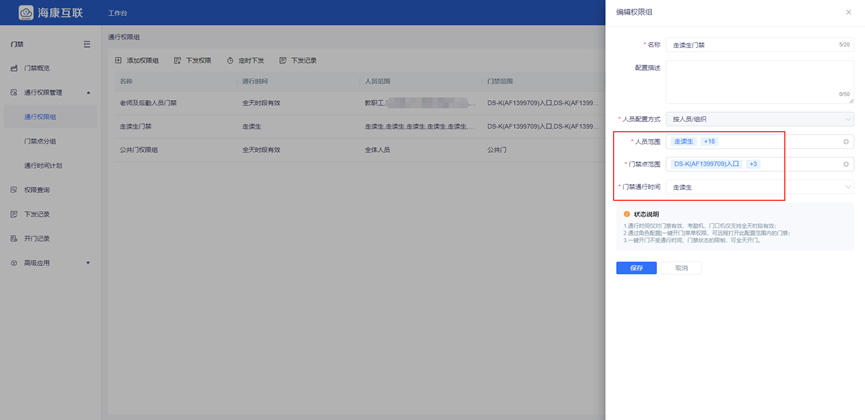Click the 海康互联 logo icon
The height and width of the screenshot is (420, 865).
click(x=27, y=12)
